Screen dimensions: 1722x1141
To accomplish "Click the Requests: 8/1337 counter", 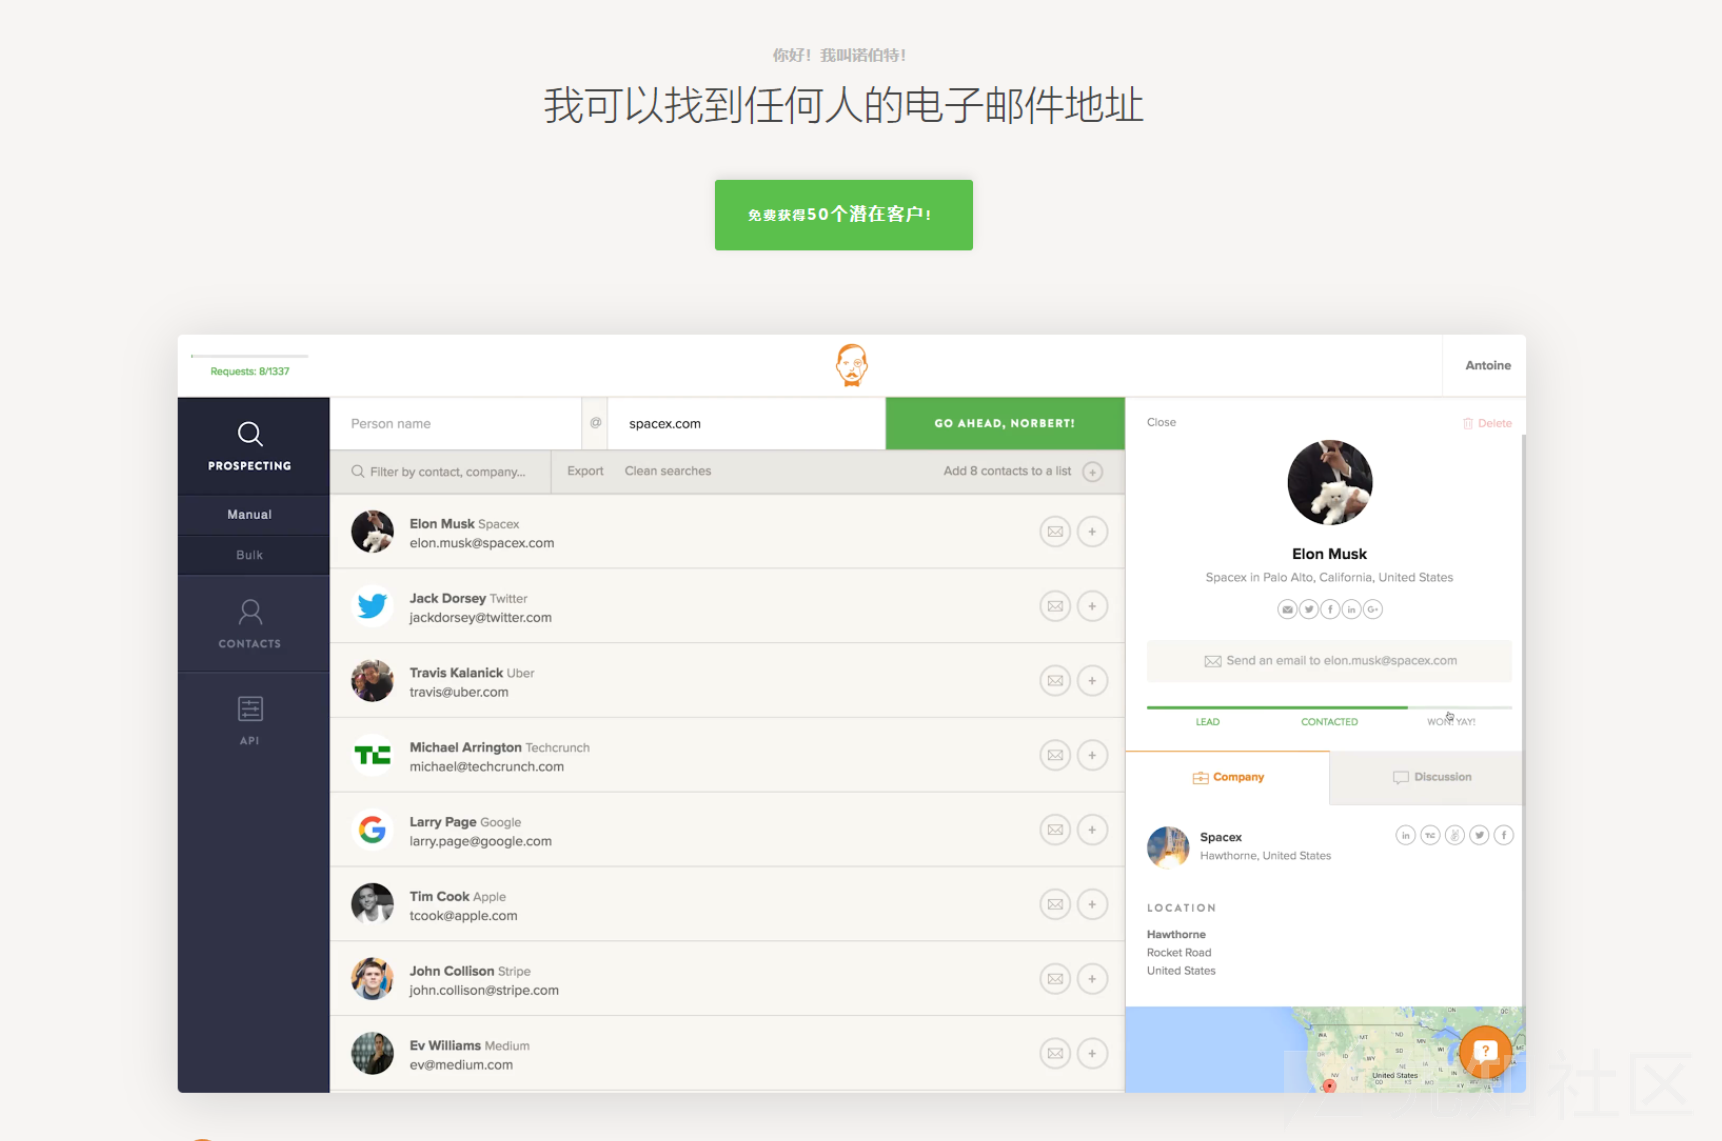I will pyautogui.click(x=250, y=371).
